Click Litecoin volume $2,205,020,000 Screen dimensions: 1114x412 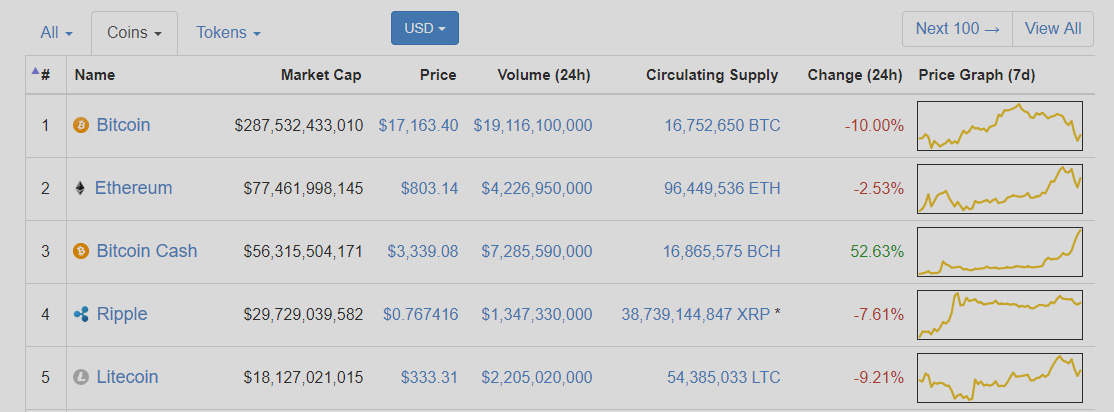coord(537,377)
